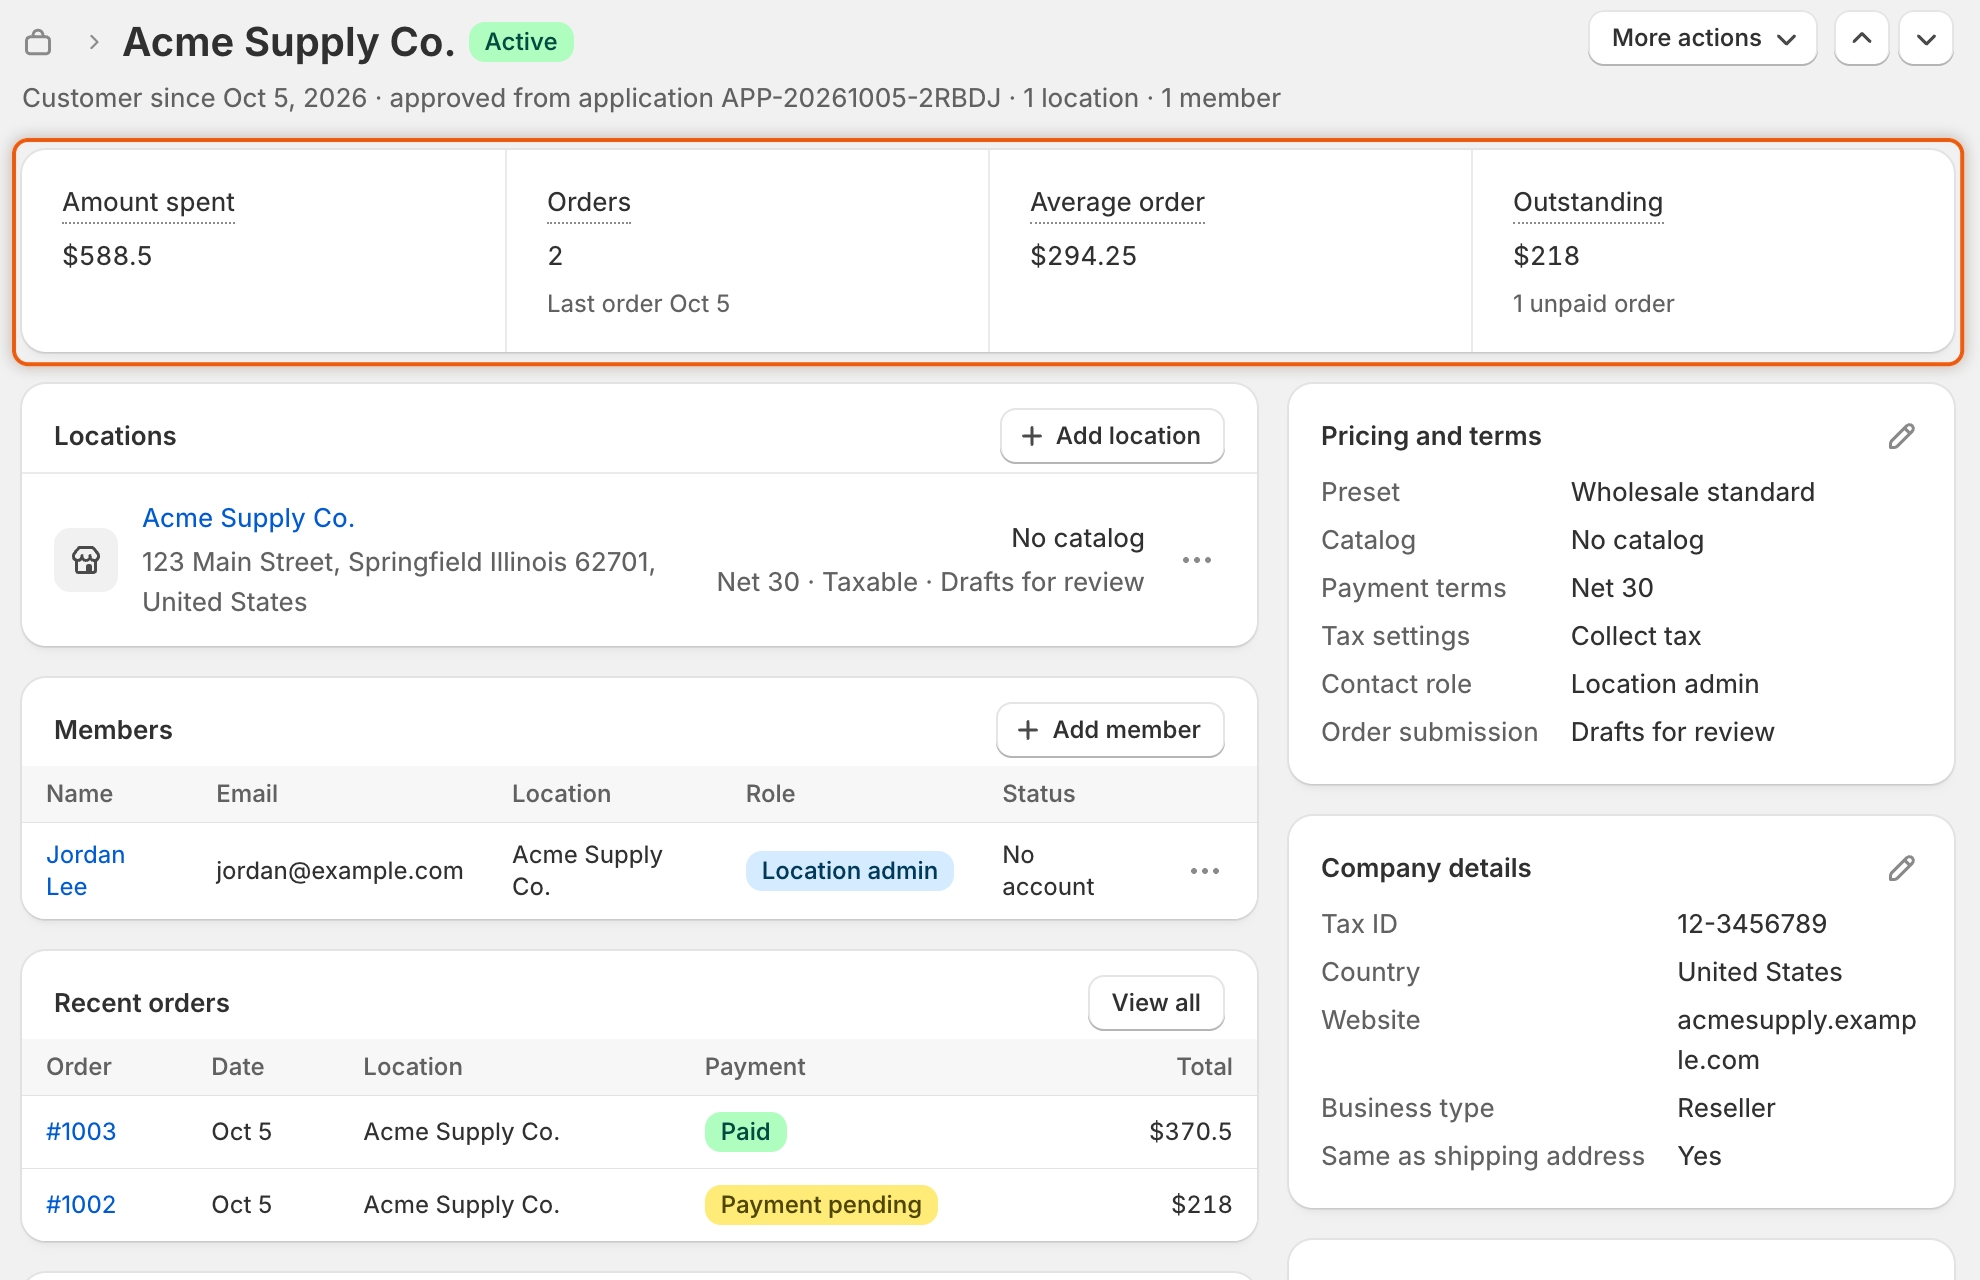The image size is (1980, 1280).
Task: Open options menu for Acme Supply Co. location
Action: click(1197, 560)
